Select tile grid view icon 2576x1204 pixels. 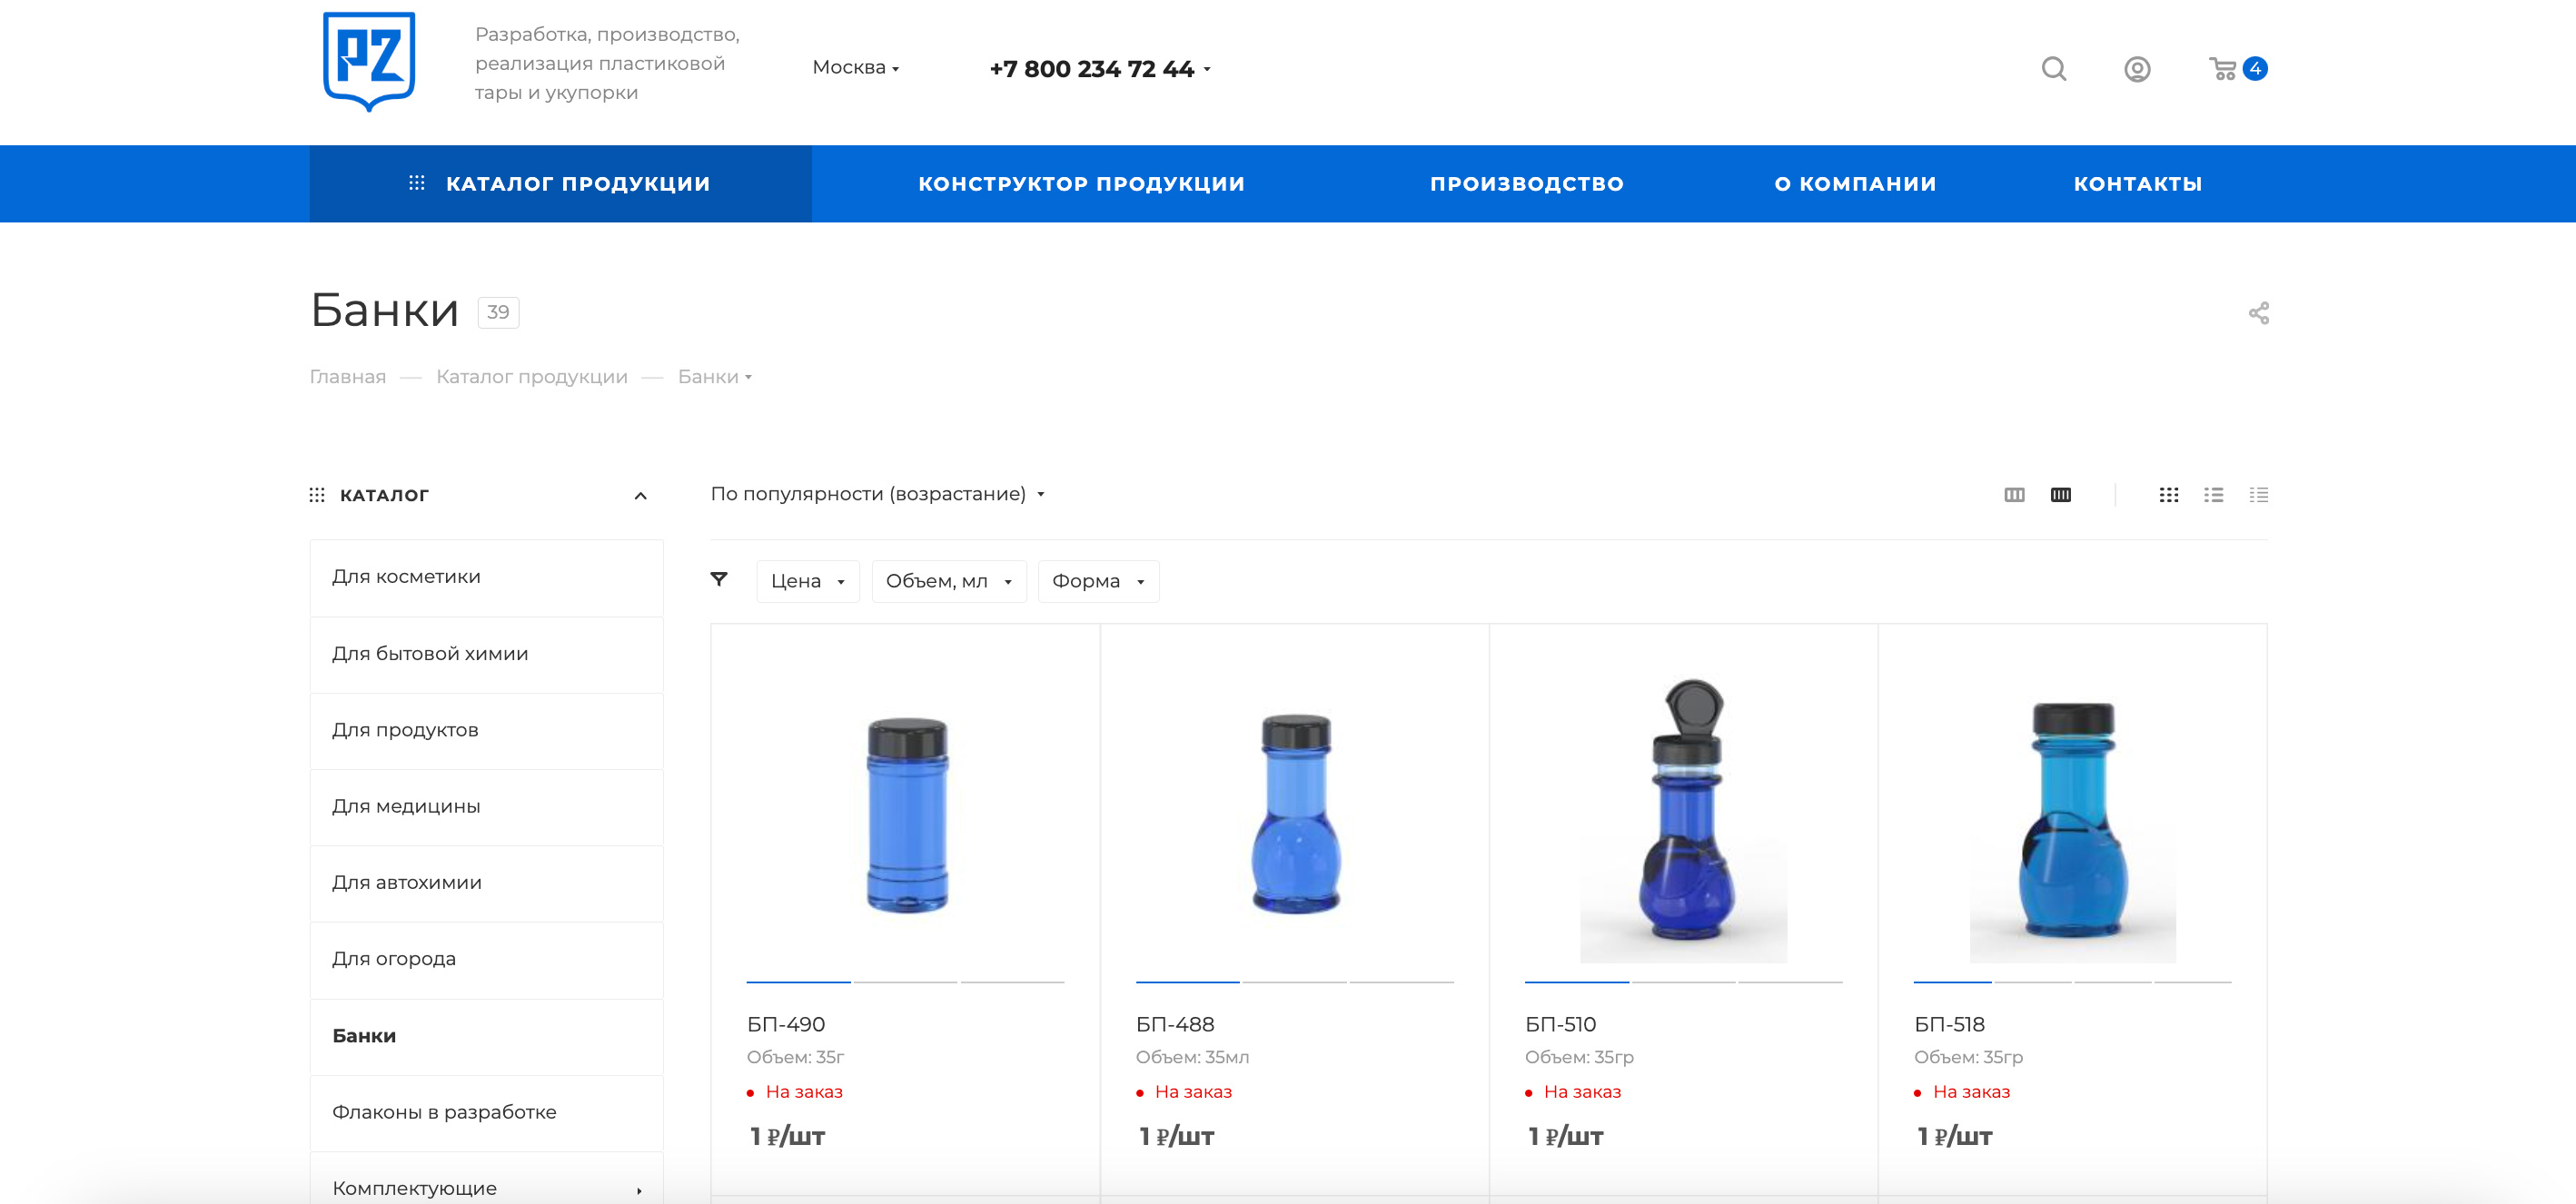point(2168,495)
